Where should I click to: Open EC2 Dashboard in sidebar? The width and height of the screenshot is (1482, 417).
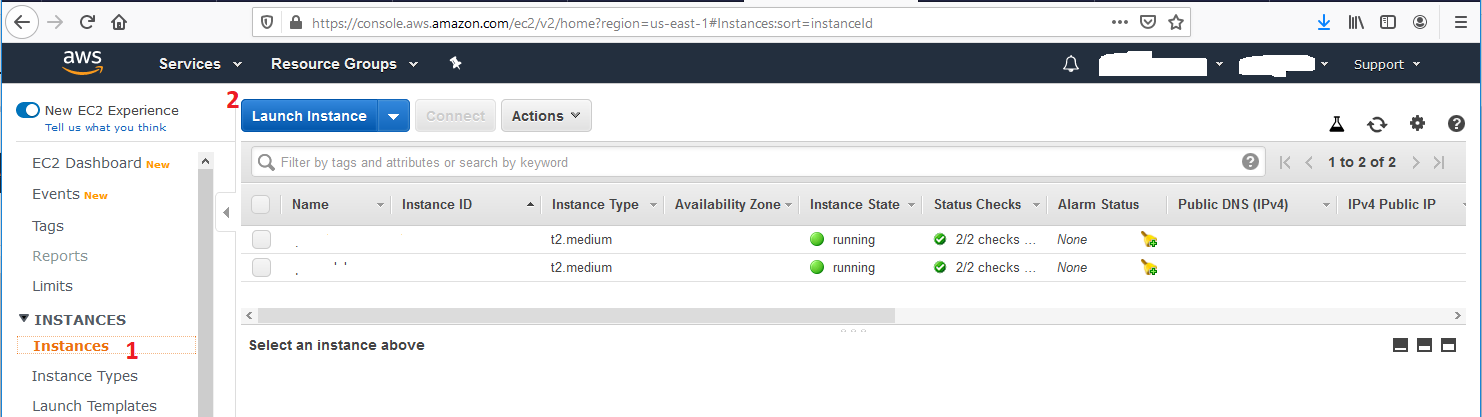86,163
